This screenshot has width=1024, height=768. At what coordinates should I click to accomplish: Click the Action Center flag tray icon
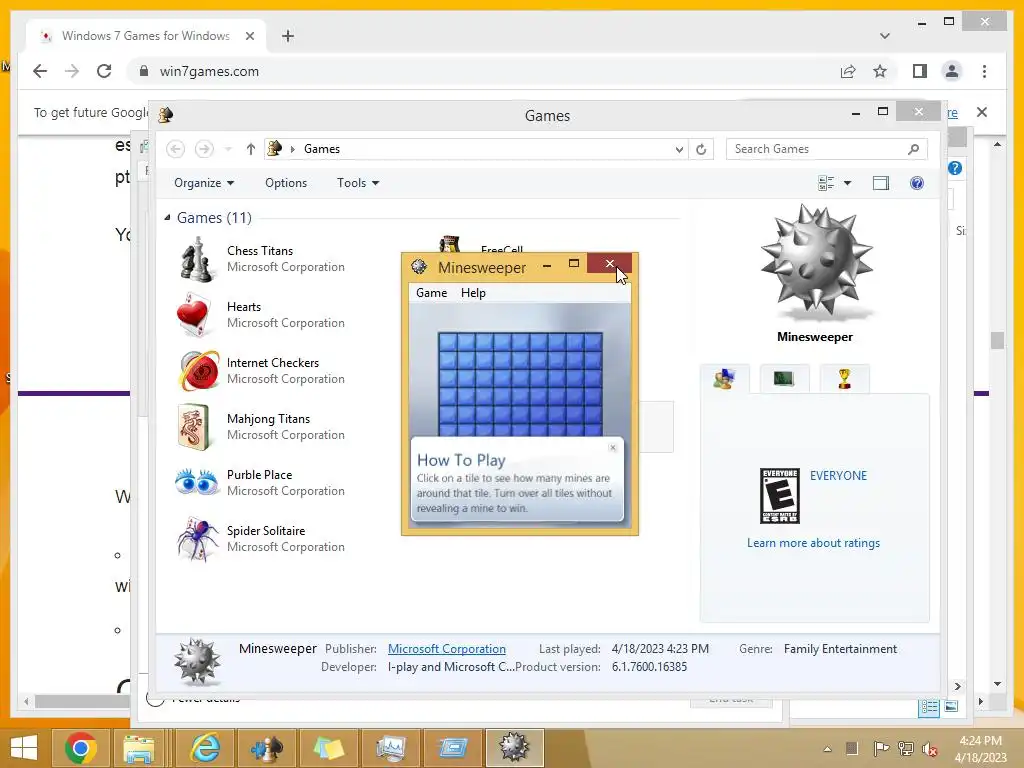click(881, 749)
